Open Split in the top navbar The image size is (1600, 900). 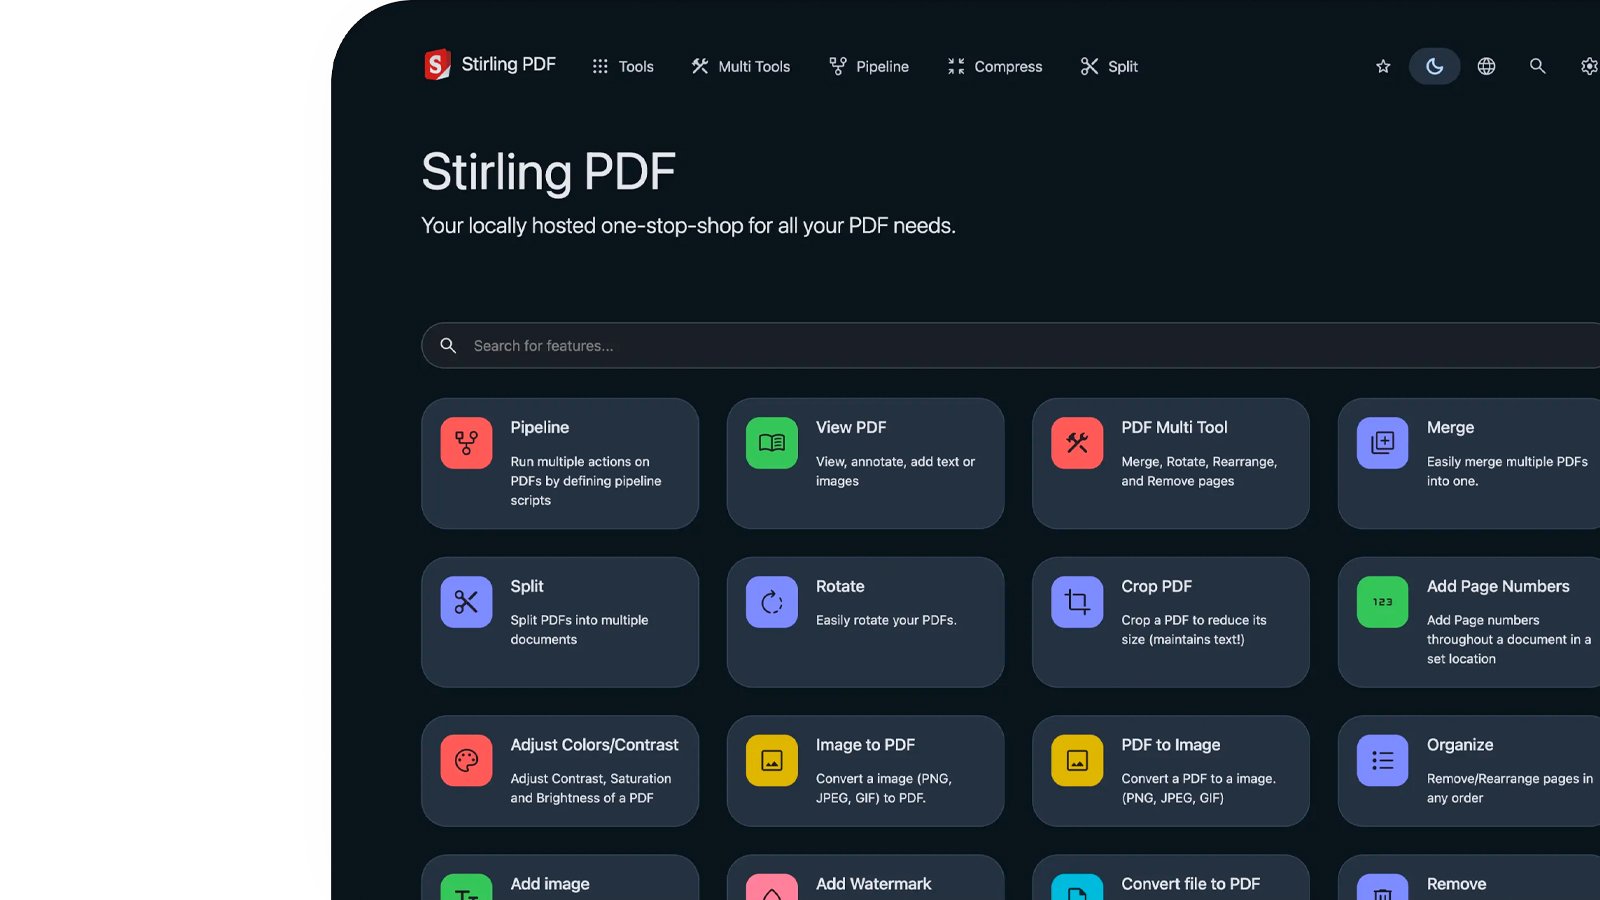[1109, 66]
